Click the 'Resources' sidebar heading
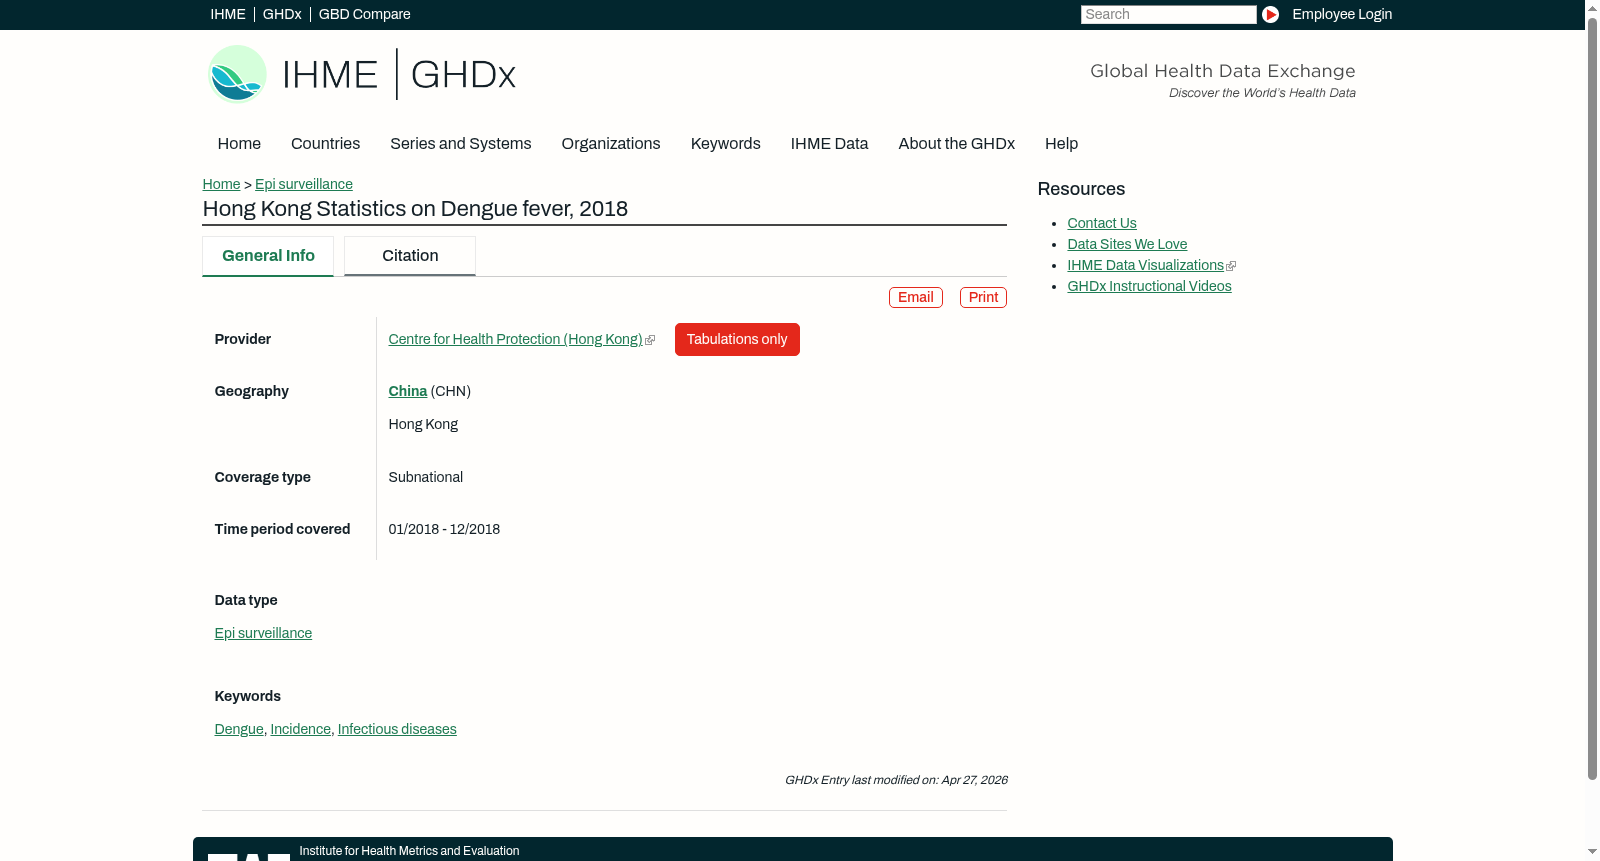 tap(1081, 190)
